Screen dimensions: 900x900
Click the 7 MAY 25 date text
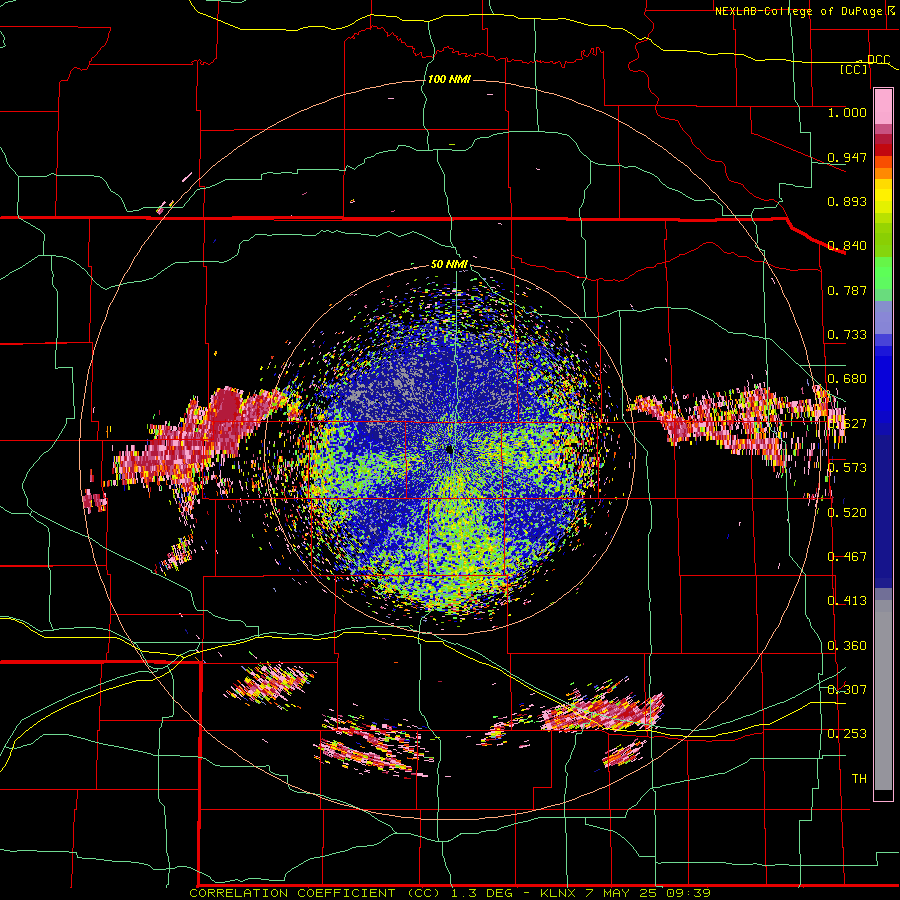[x=621, y=893]
